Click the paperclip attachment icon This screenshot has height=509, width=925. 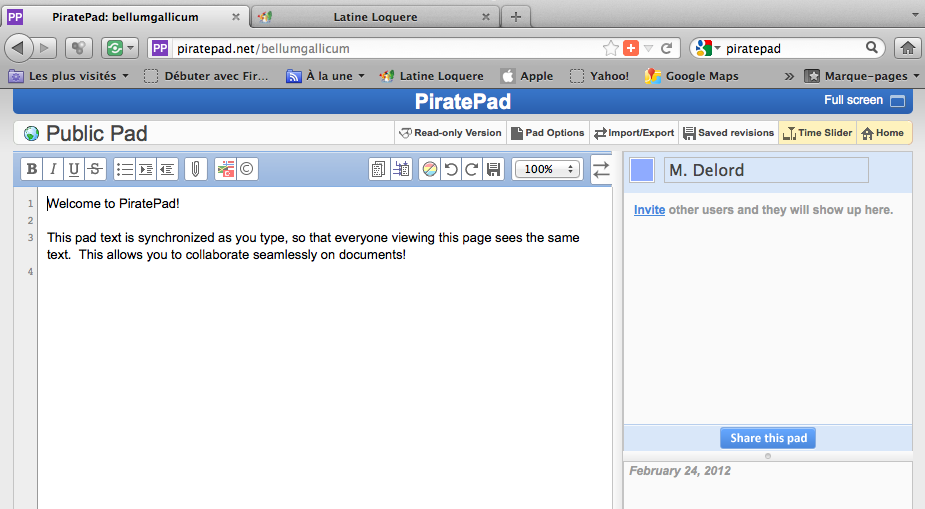(195, 169)
